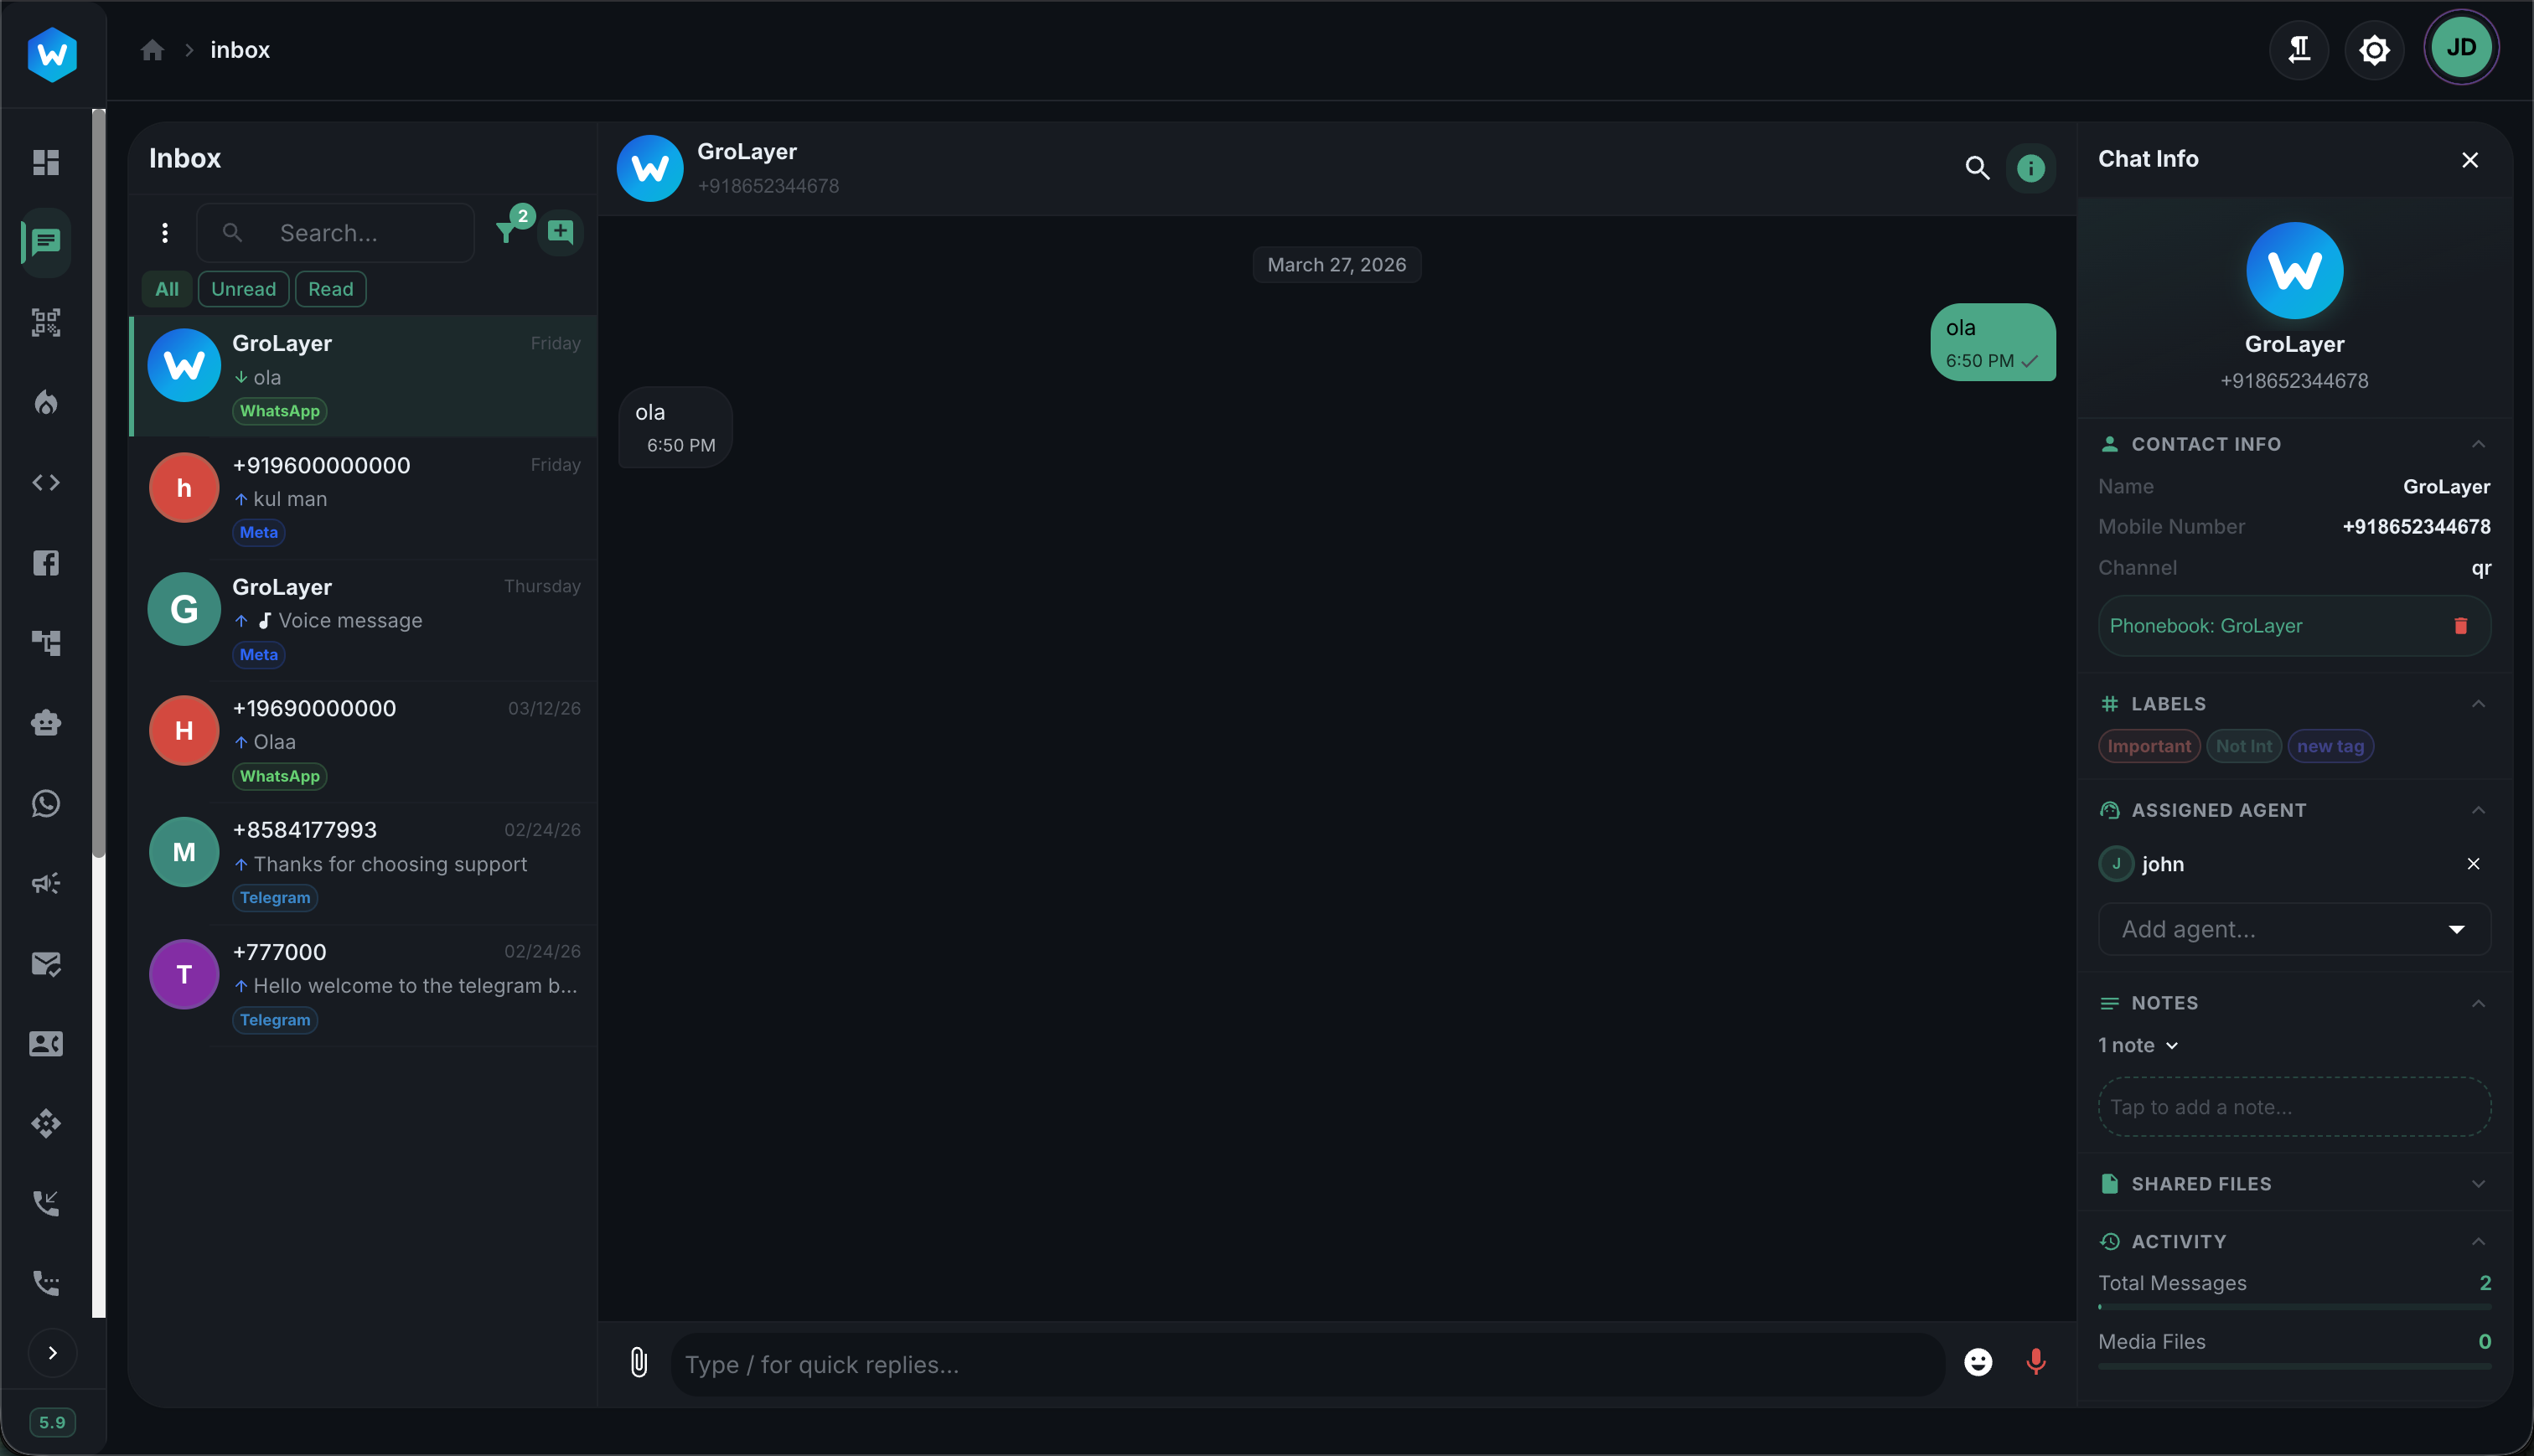Open the Add agent dropdown

(x=2294, y=929)
